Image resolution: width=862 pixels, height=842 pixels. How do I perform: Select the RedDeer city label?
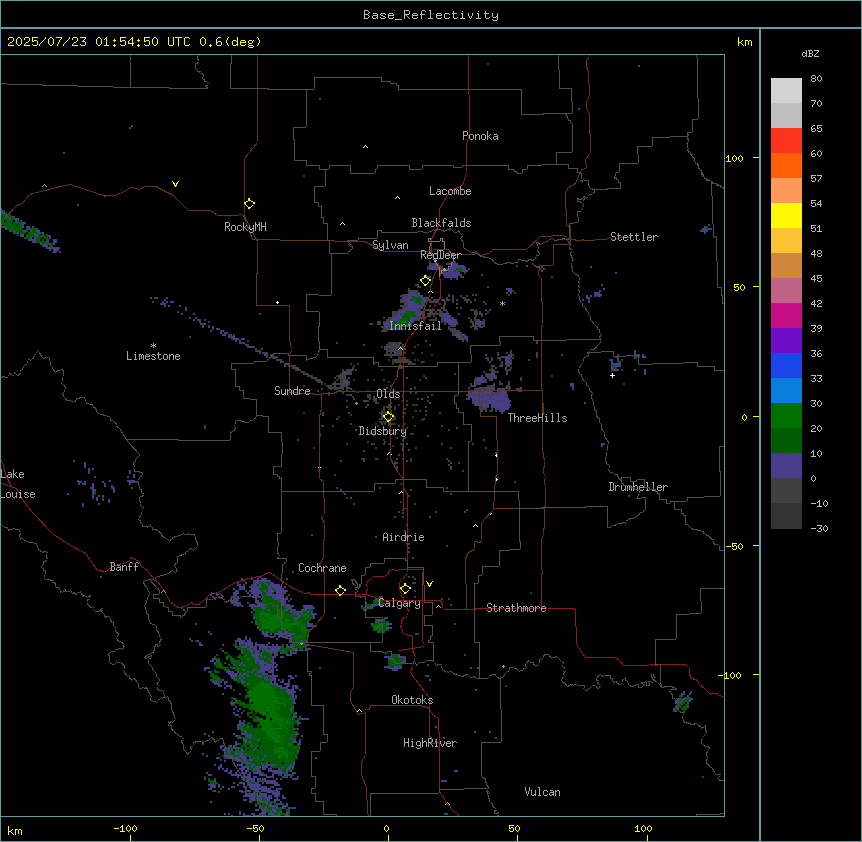coord(440,255)
